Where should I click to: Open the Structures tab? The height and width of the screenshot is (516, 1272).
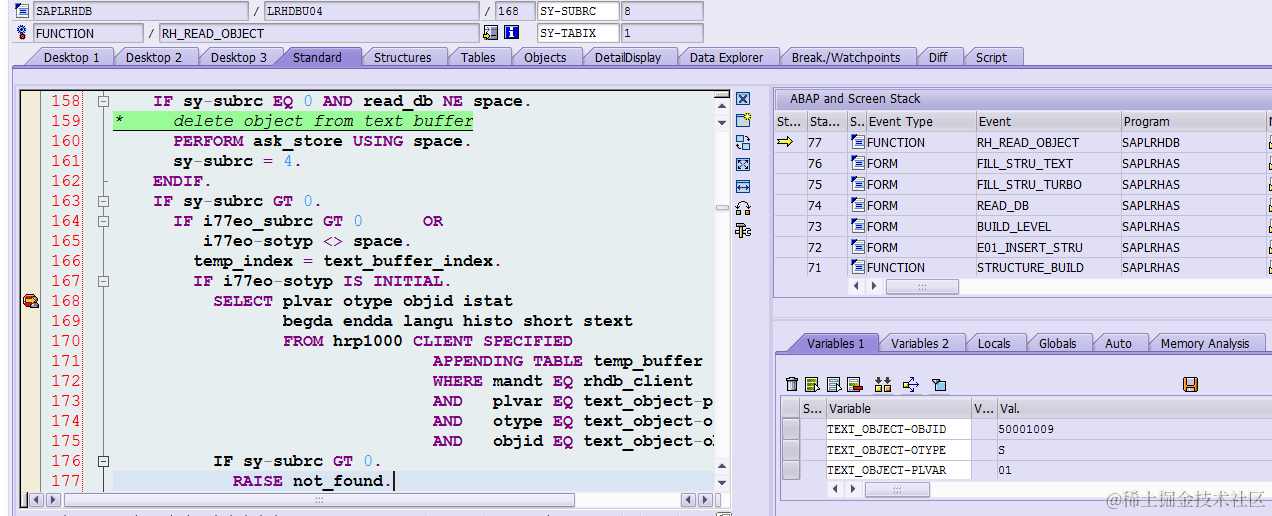[x=402, y=57]
